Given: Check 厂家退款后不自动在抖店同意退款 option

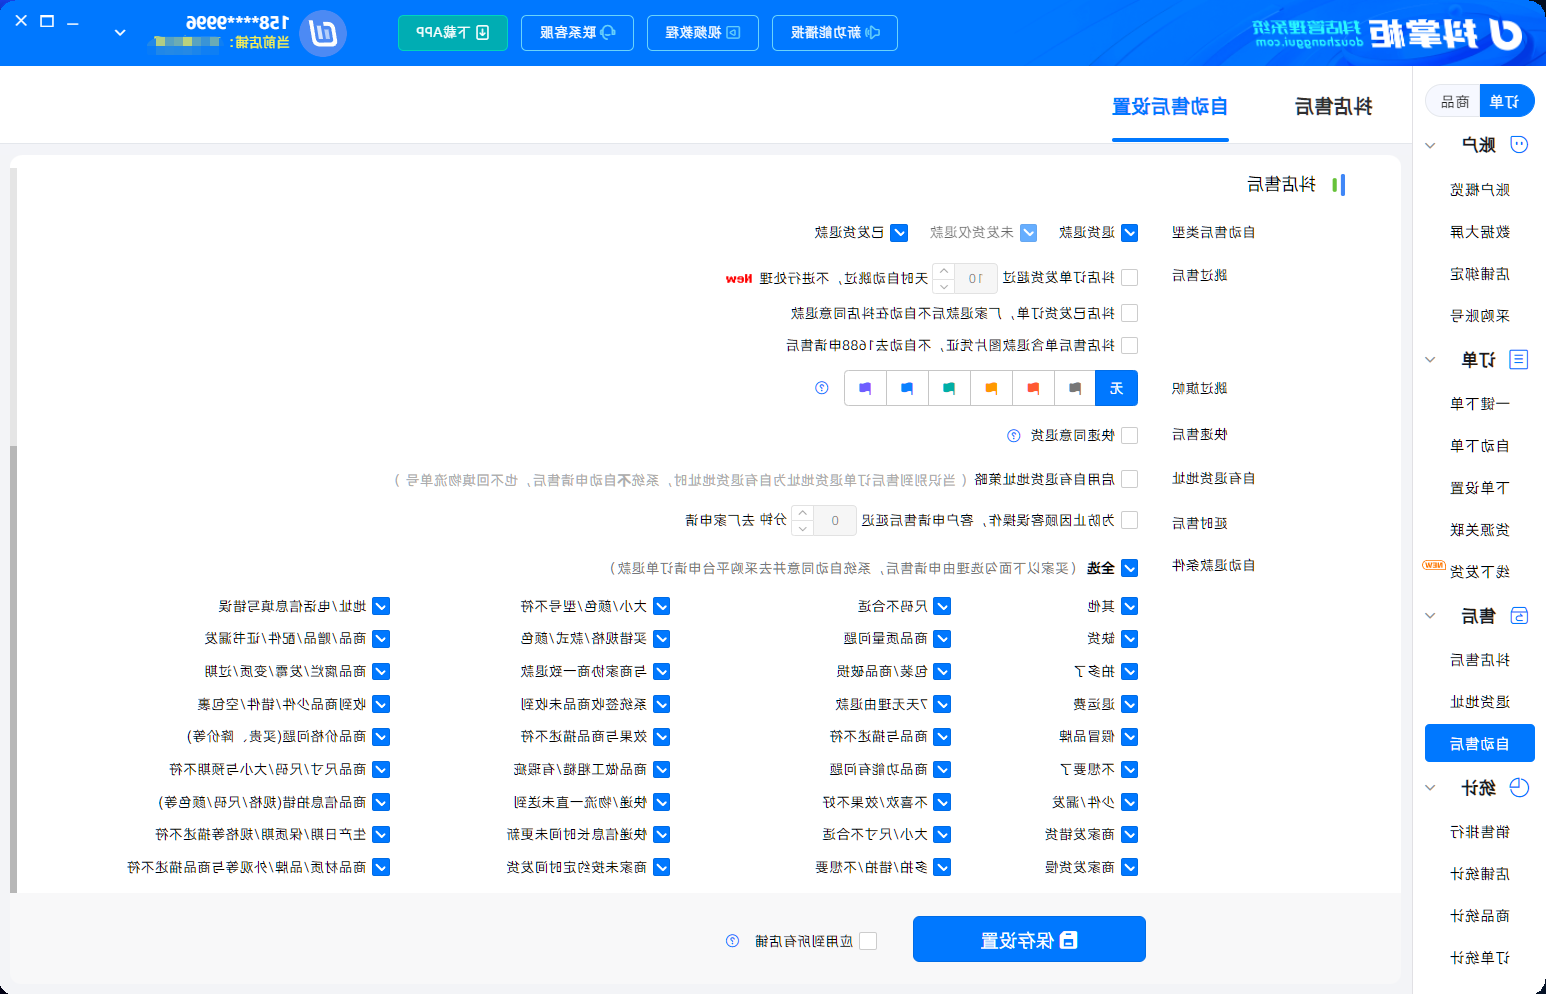Looking at the screenshot, I should [x=1130, y=313].
